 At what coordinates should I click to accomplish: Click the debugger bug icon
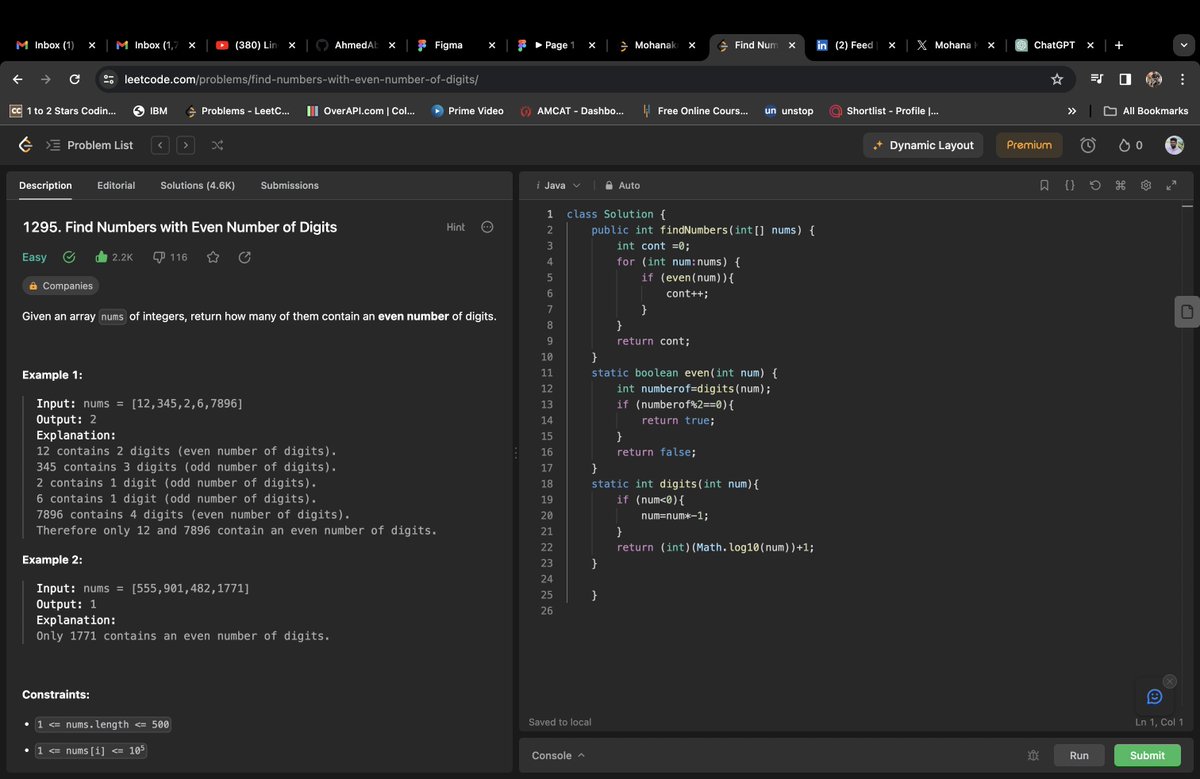pos(1033,755)
